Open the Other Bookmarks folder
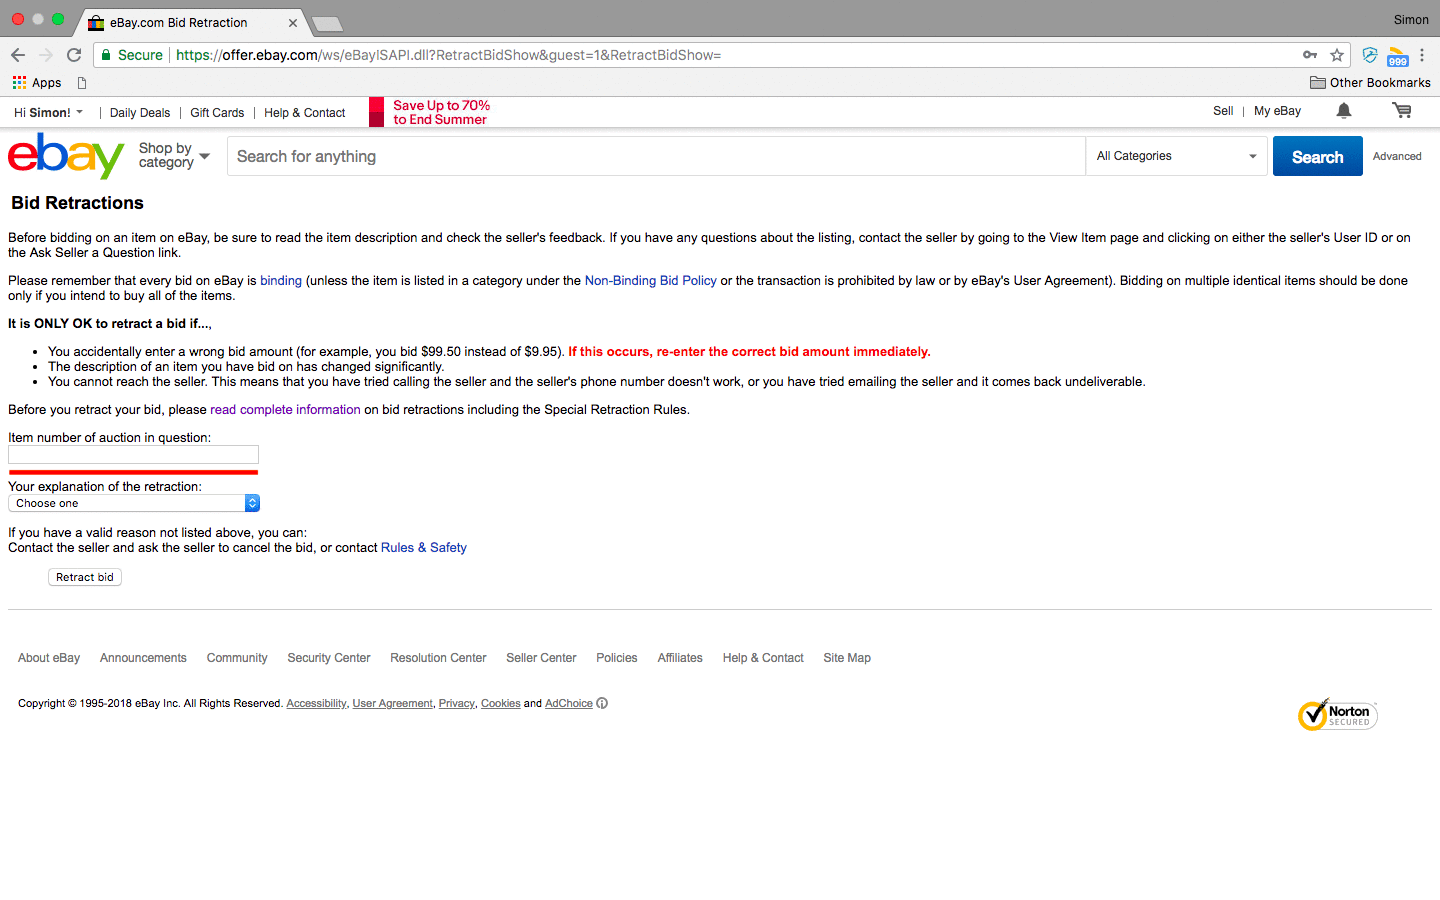This screenshot has width=1440, height=900. [x=1370, y=83]
